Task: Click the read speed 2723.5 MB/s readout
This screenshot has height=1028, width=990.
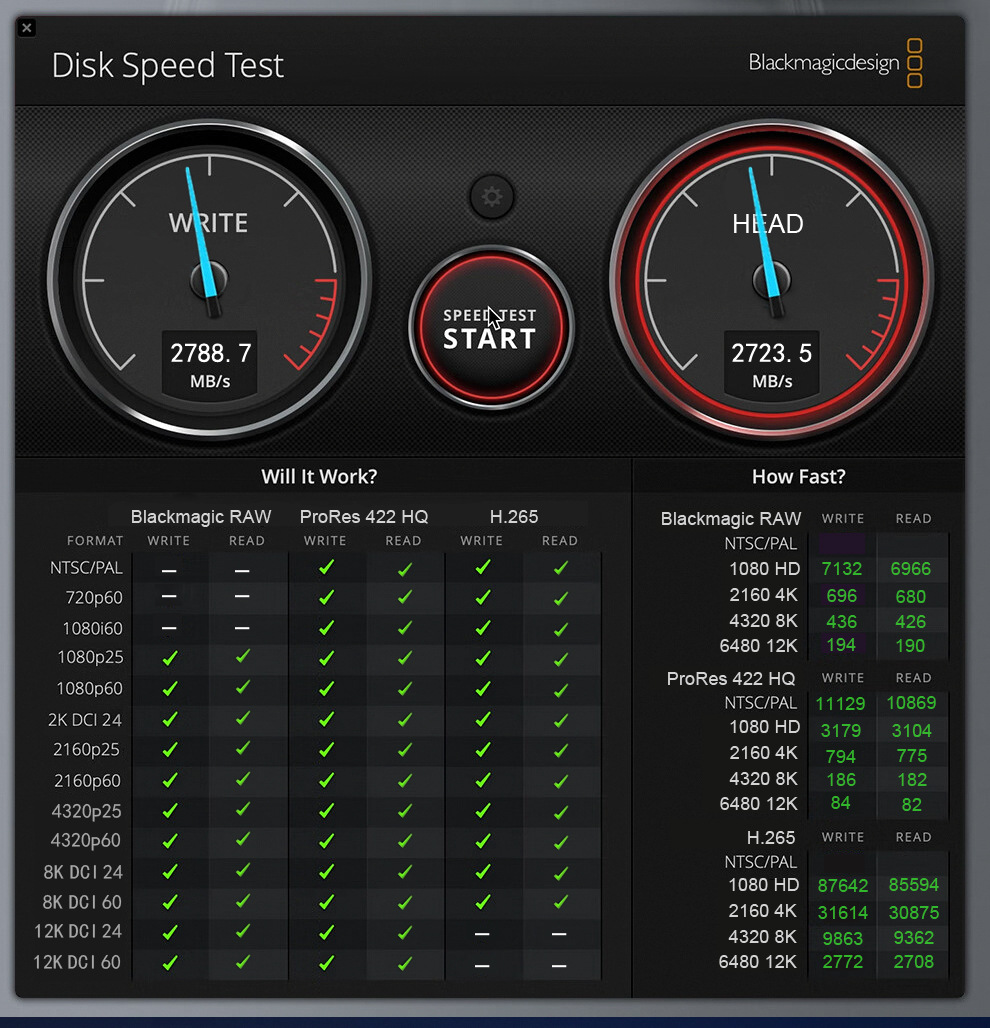Action: coord(772,365)
